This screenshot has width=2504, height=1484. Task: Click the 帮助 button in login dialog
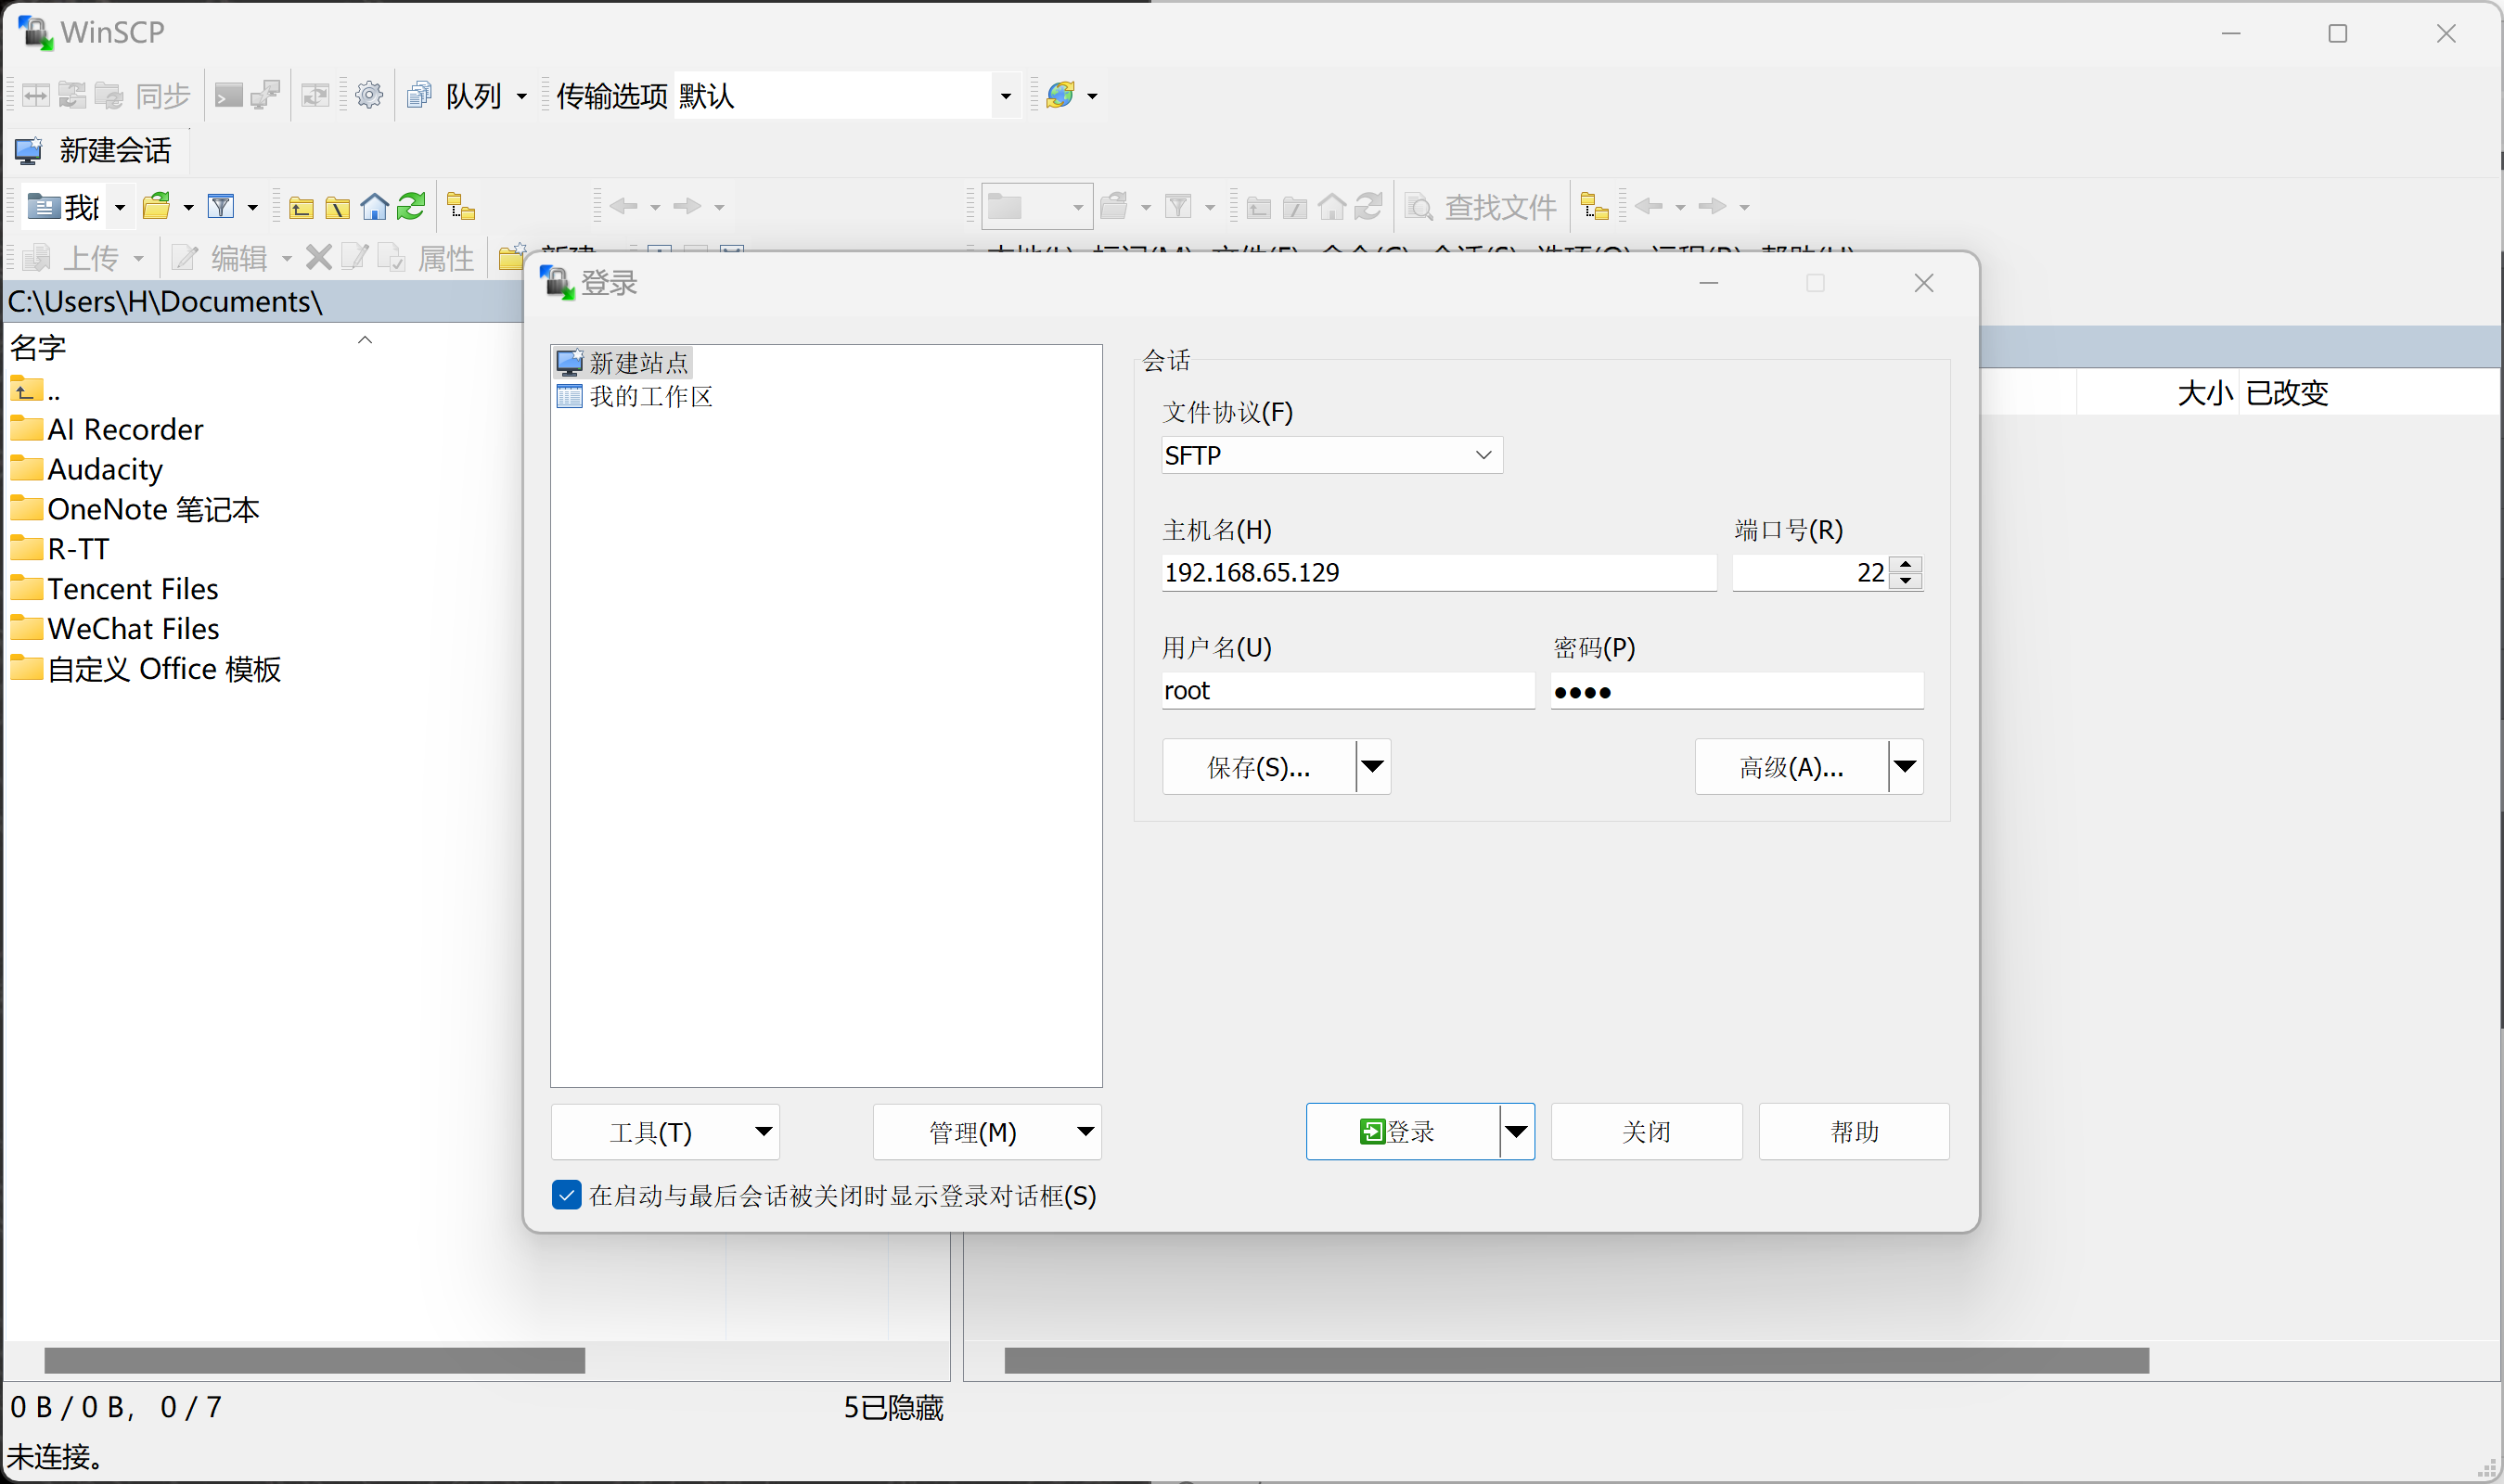1854,1131
